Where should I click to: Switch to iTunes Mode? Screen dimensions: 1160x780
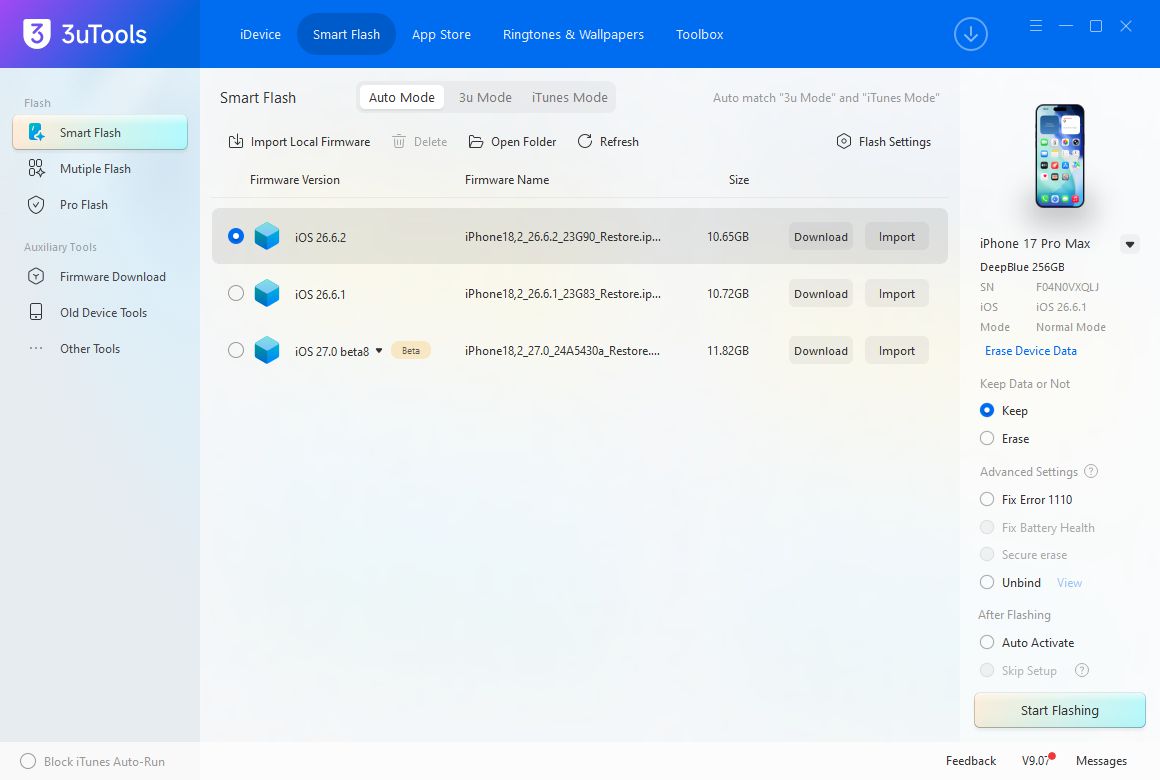[570, 97]
